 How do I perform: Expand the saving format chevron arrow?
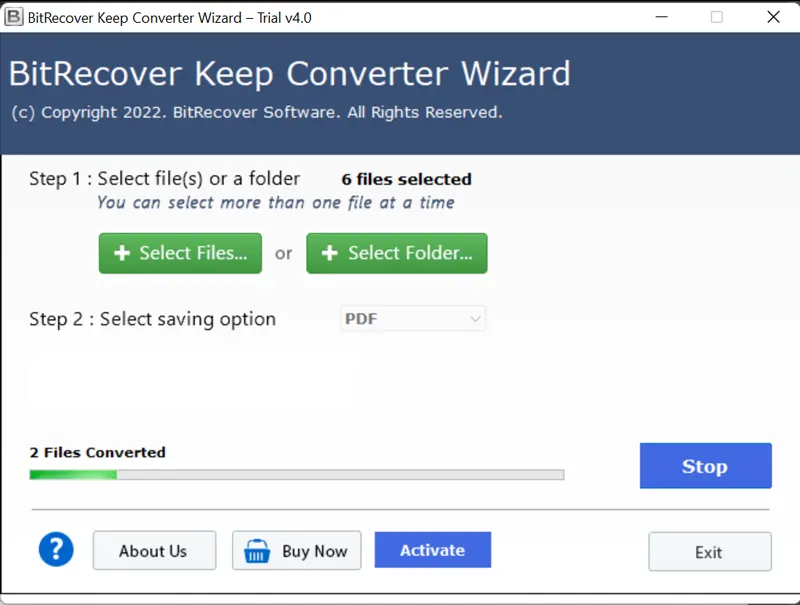[x=475, y=319]
